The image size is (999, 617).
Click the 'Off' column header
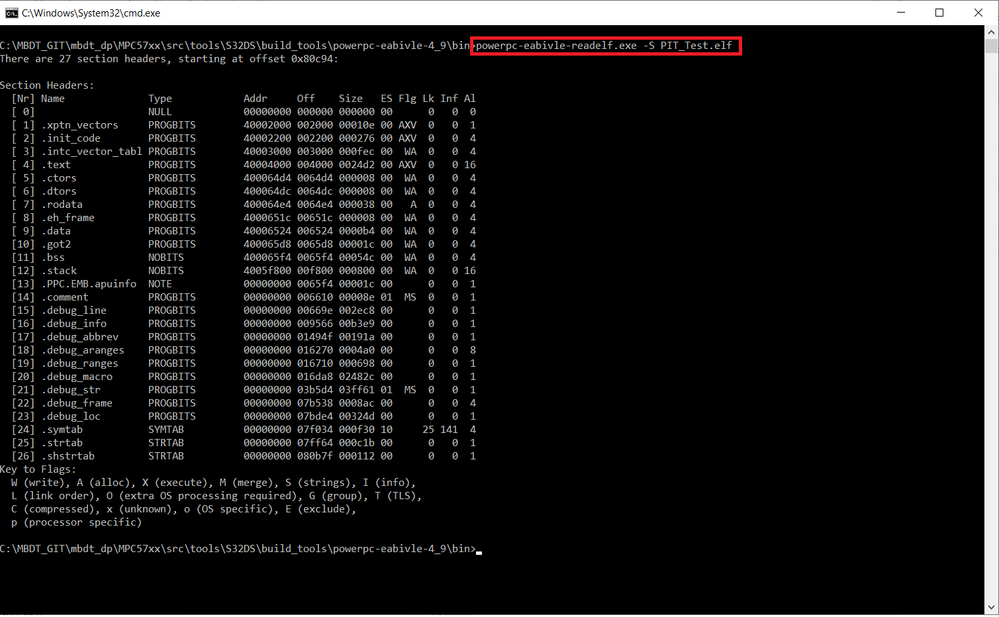[306, 98]
